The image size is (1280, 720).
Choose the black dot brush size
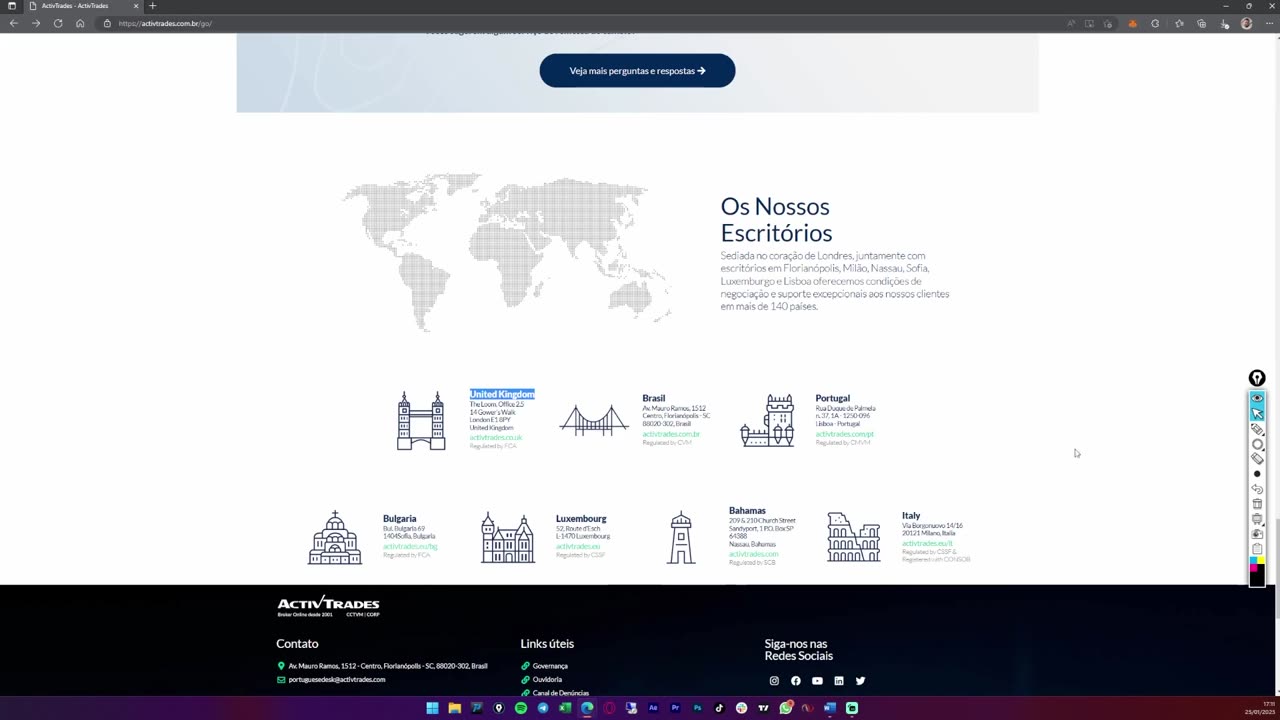(x=1257, y=474)
